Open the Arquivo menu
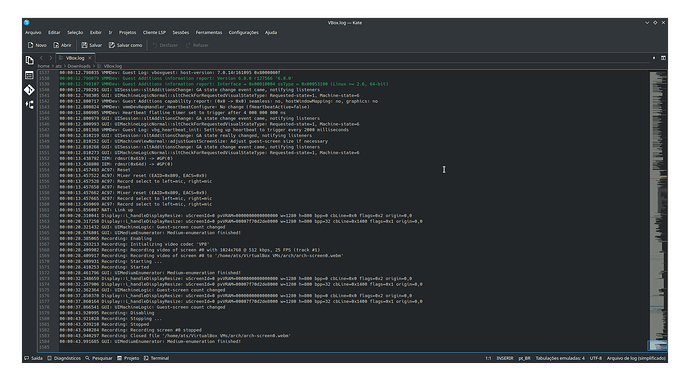690x389 pixels. 33,32
